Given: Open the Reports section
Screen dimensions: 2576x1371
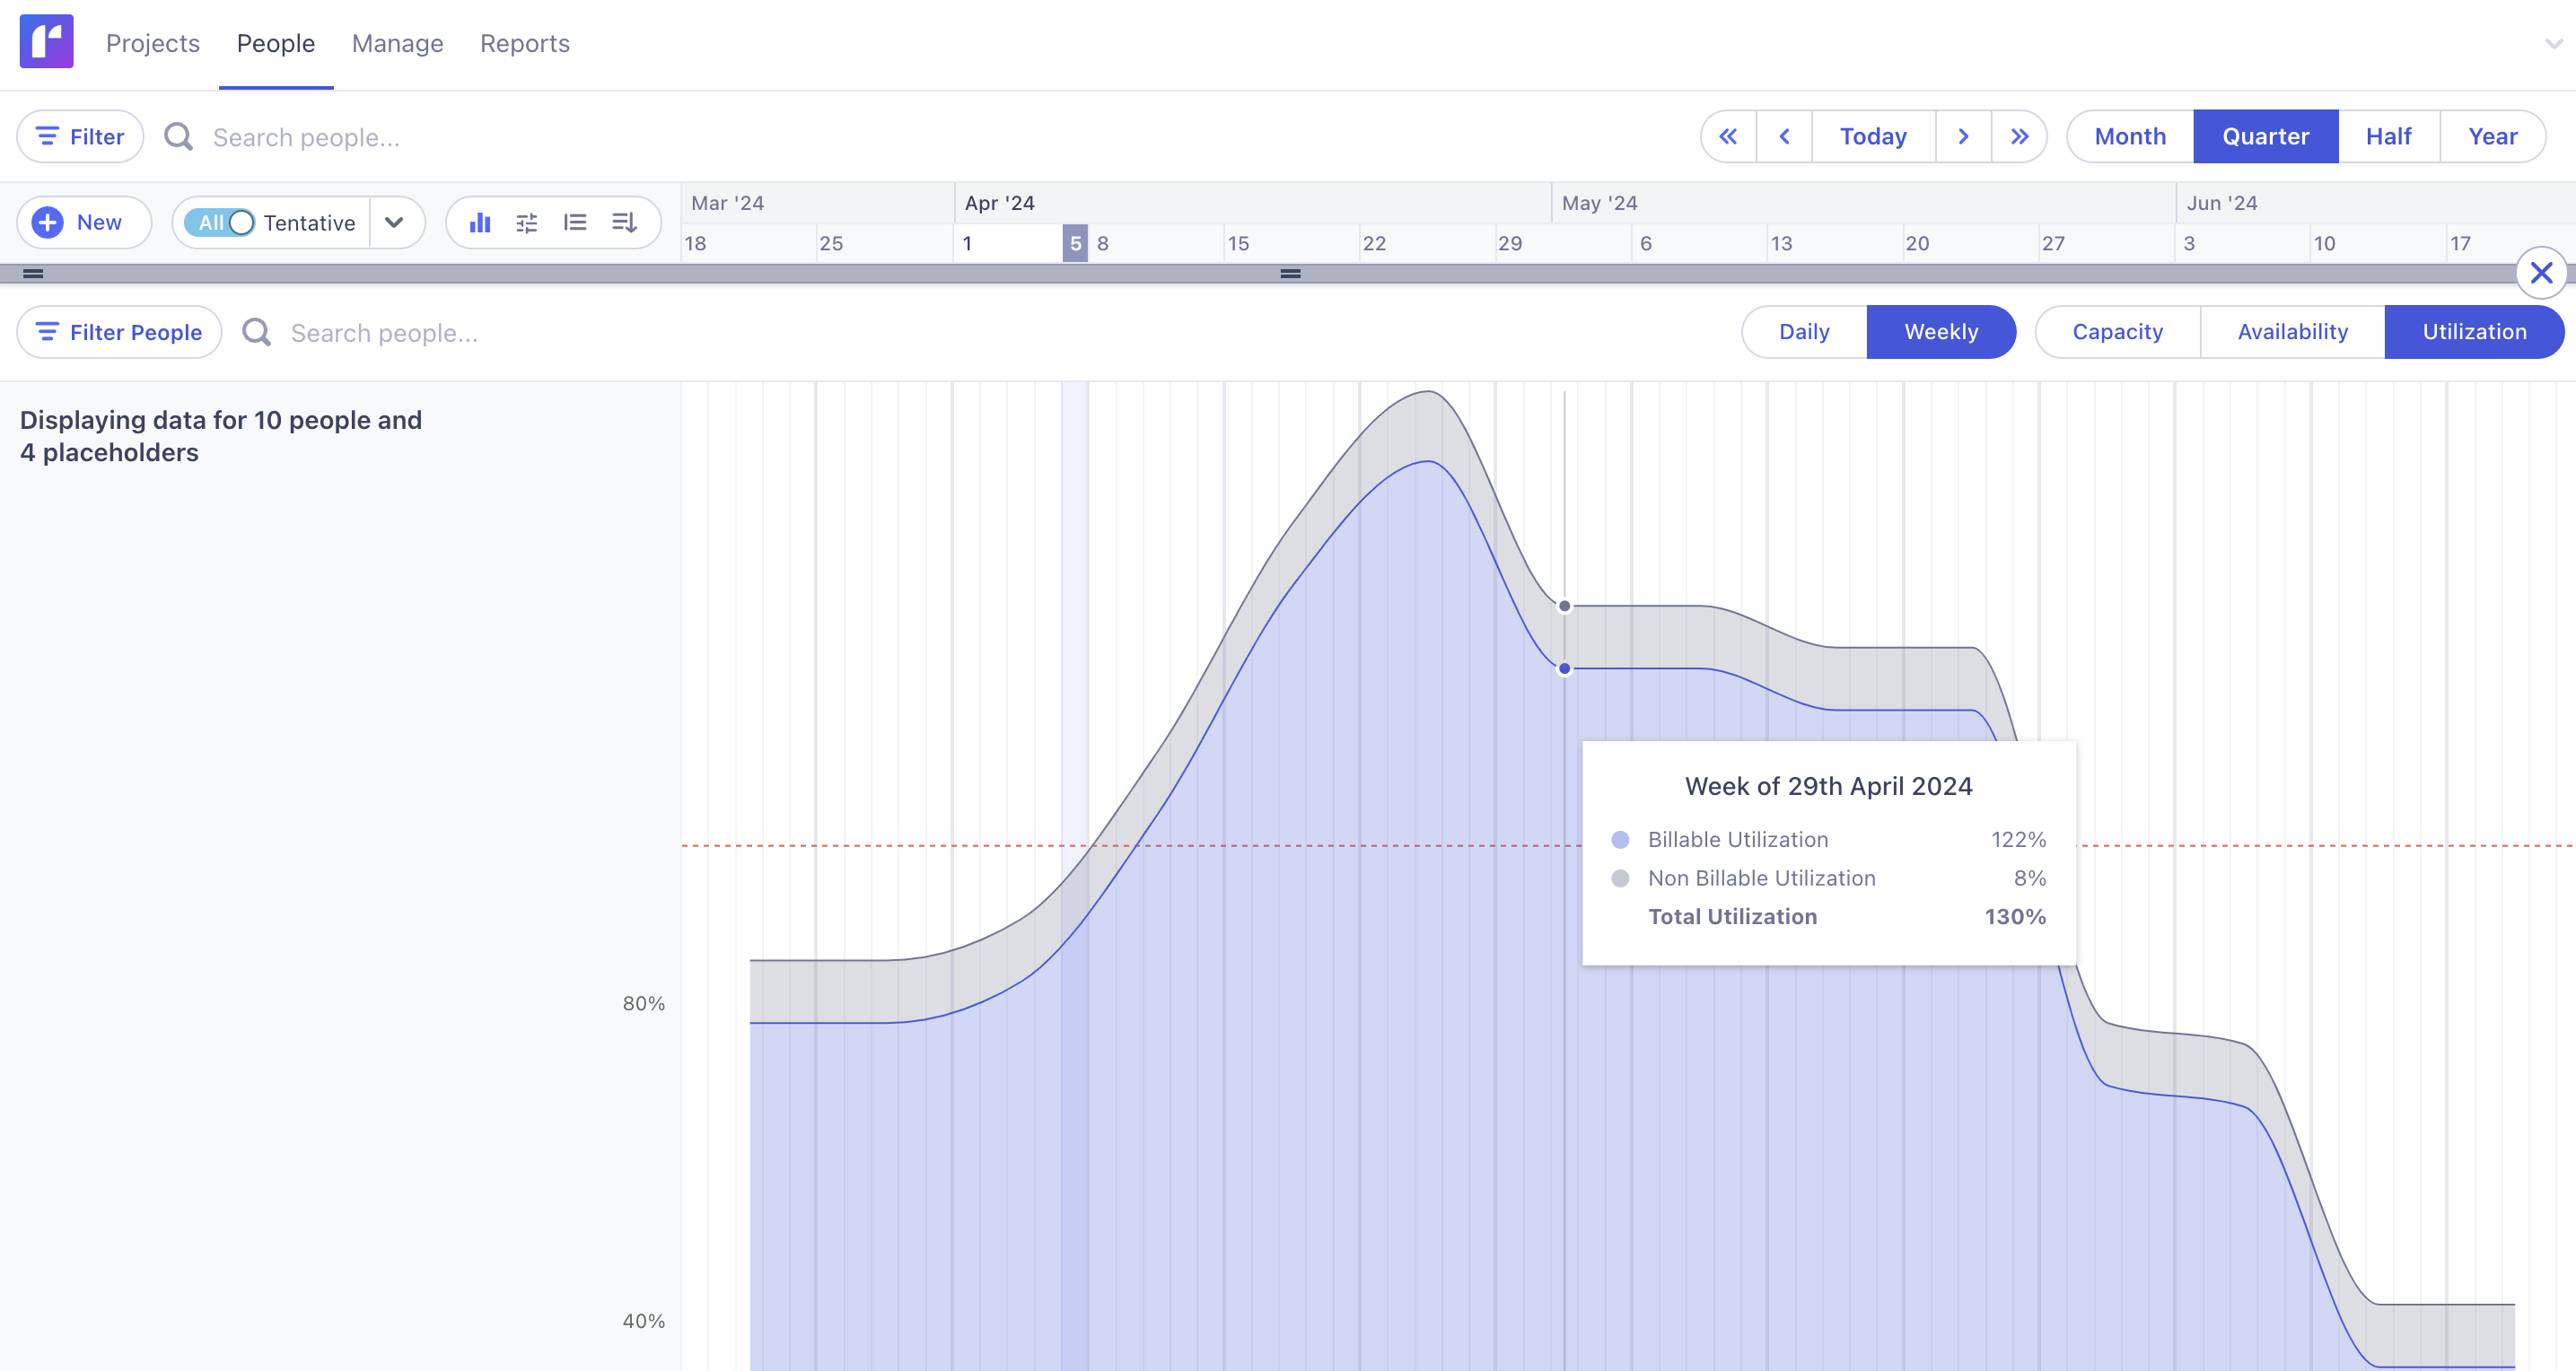Looking at the screenshot, I should [x=524, y=43].
